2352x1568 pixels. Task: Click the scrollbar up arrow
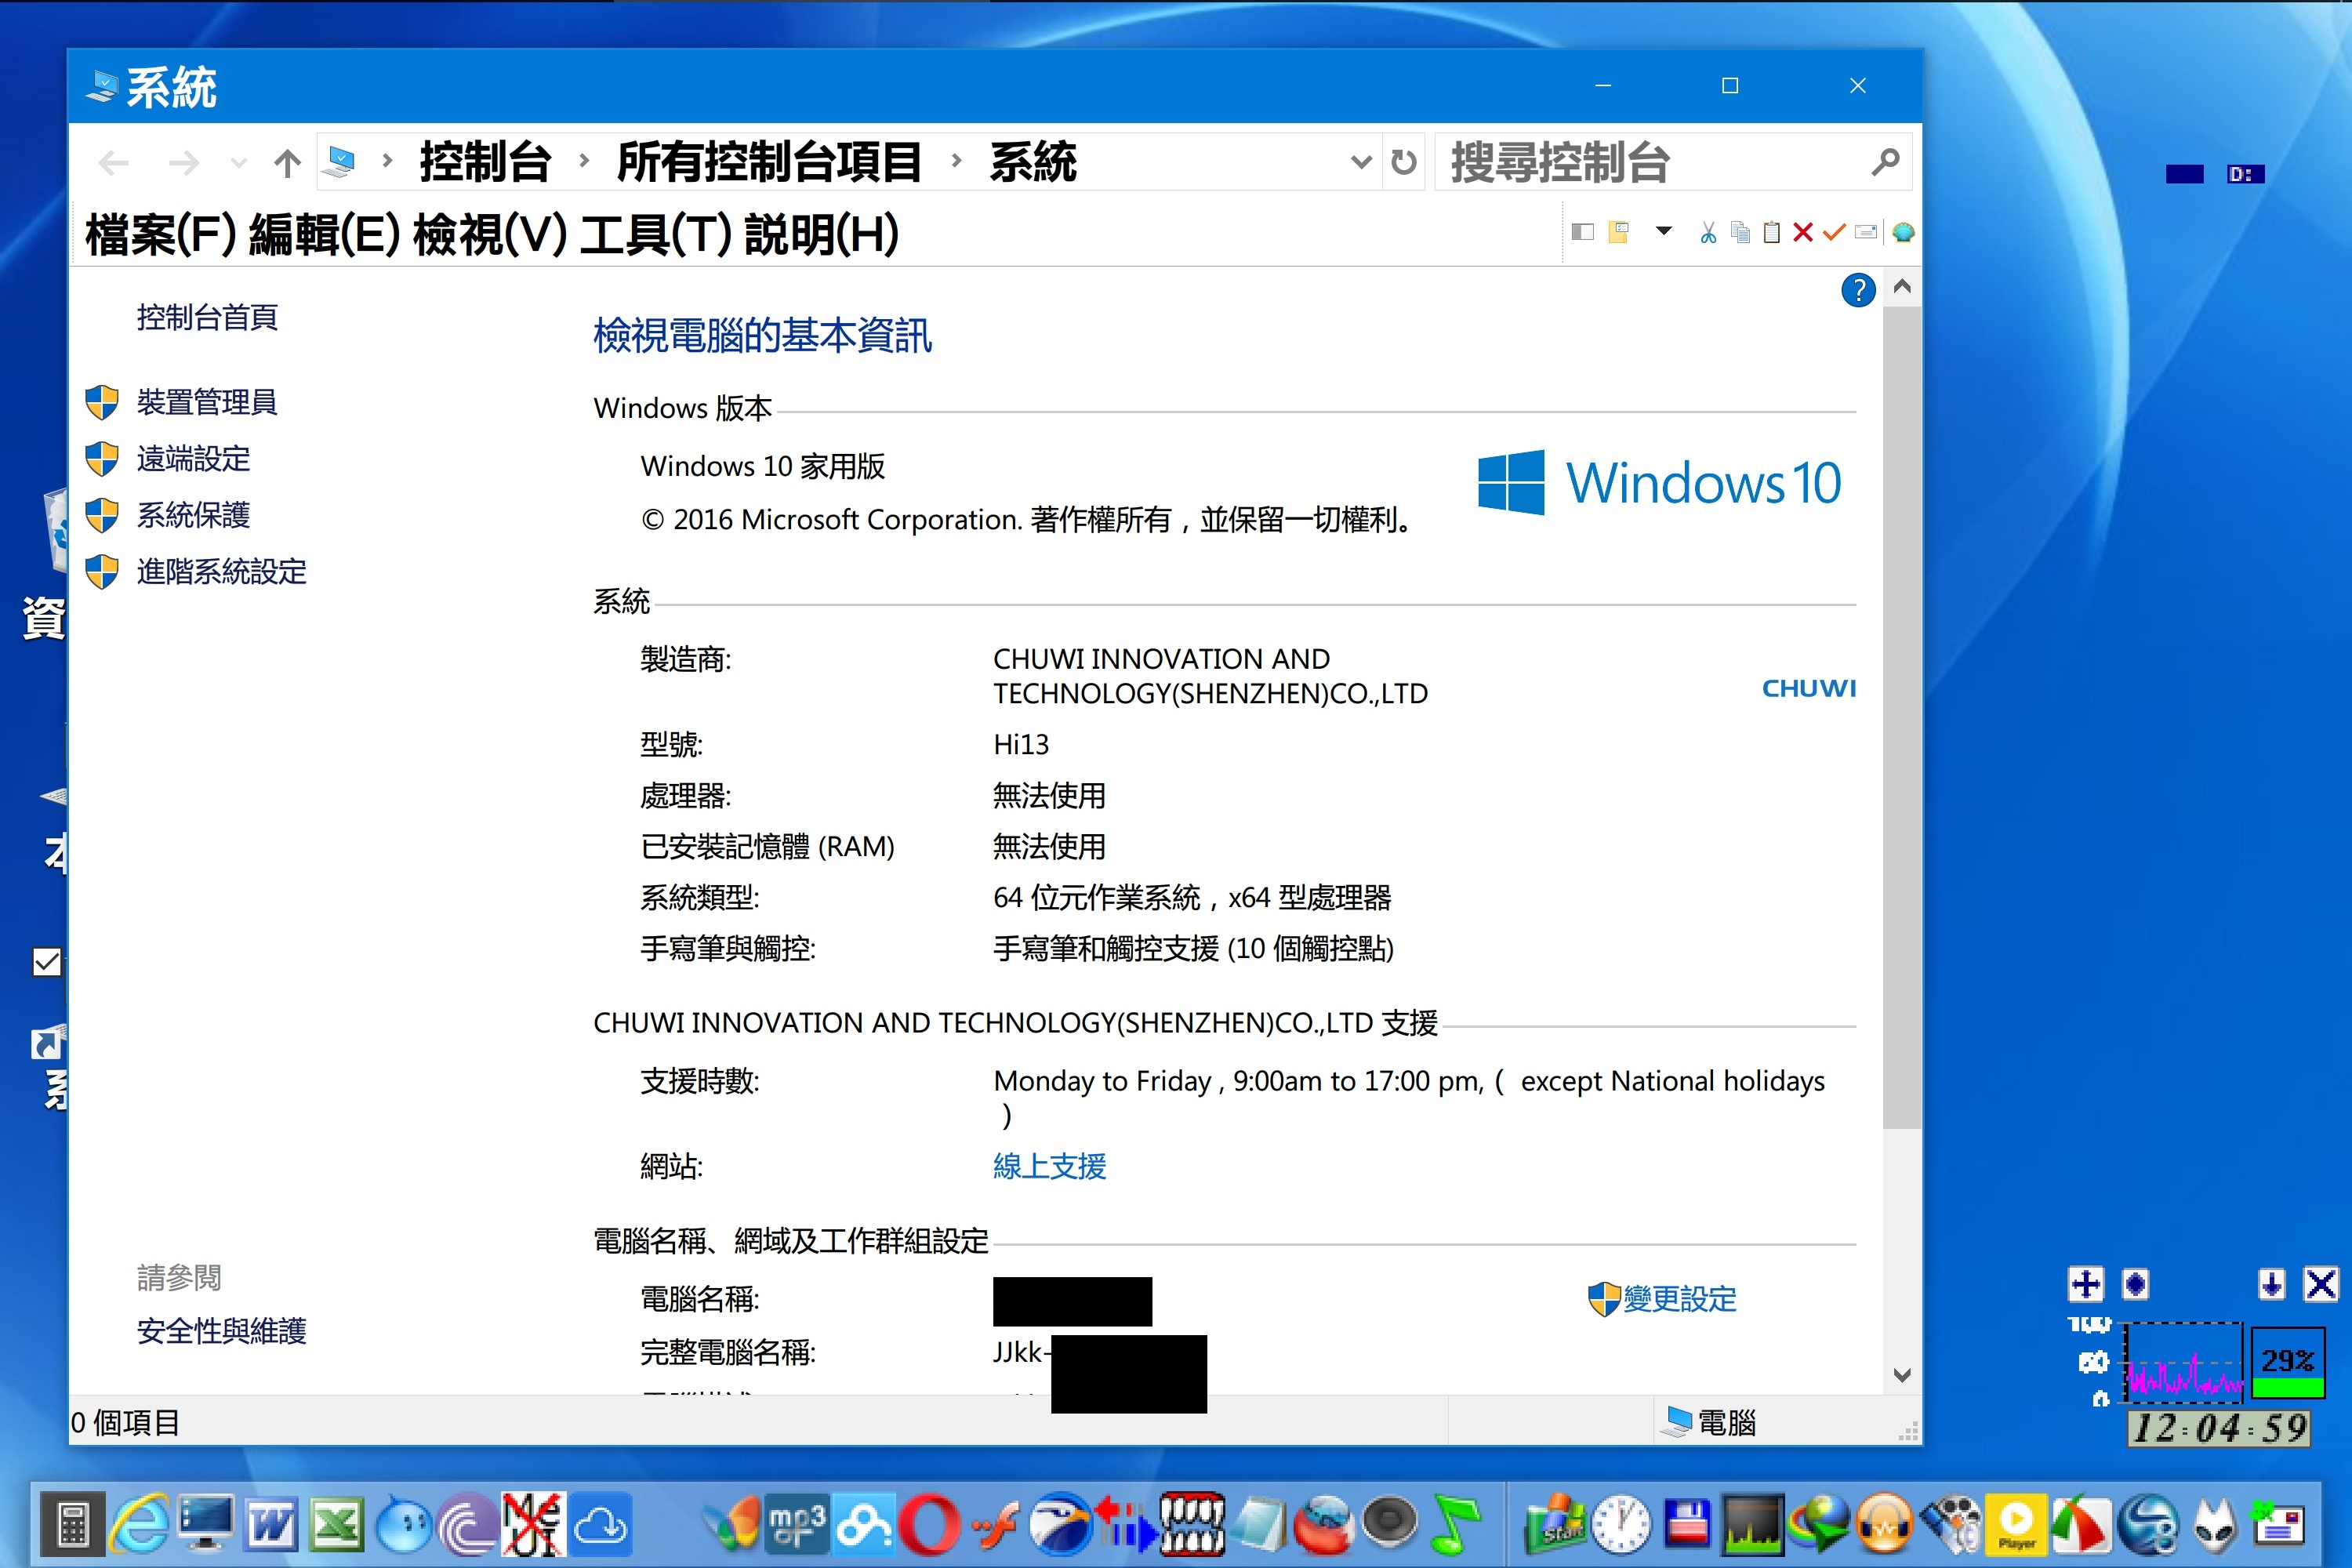coord(1901,288)
